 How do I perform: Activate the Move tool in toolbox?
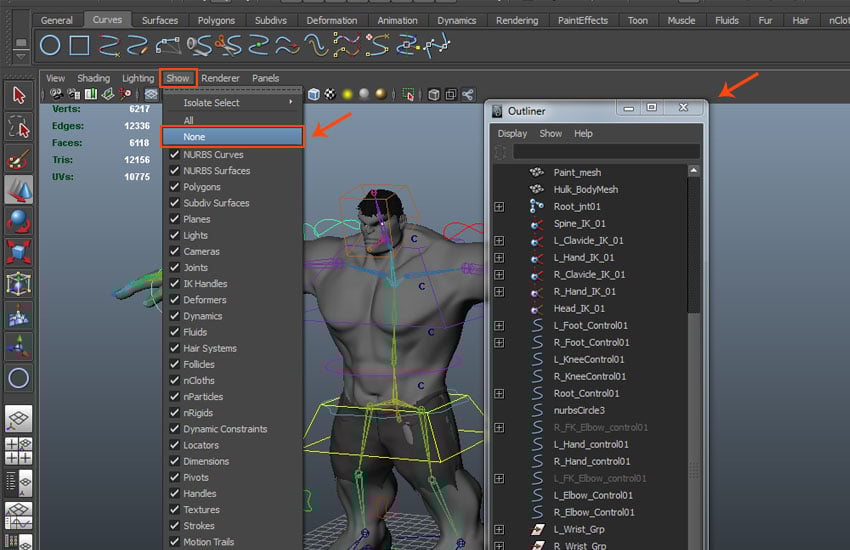coord(18,190)
